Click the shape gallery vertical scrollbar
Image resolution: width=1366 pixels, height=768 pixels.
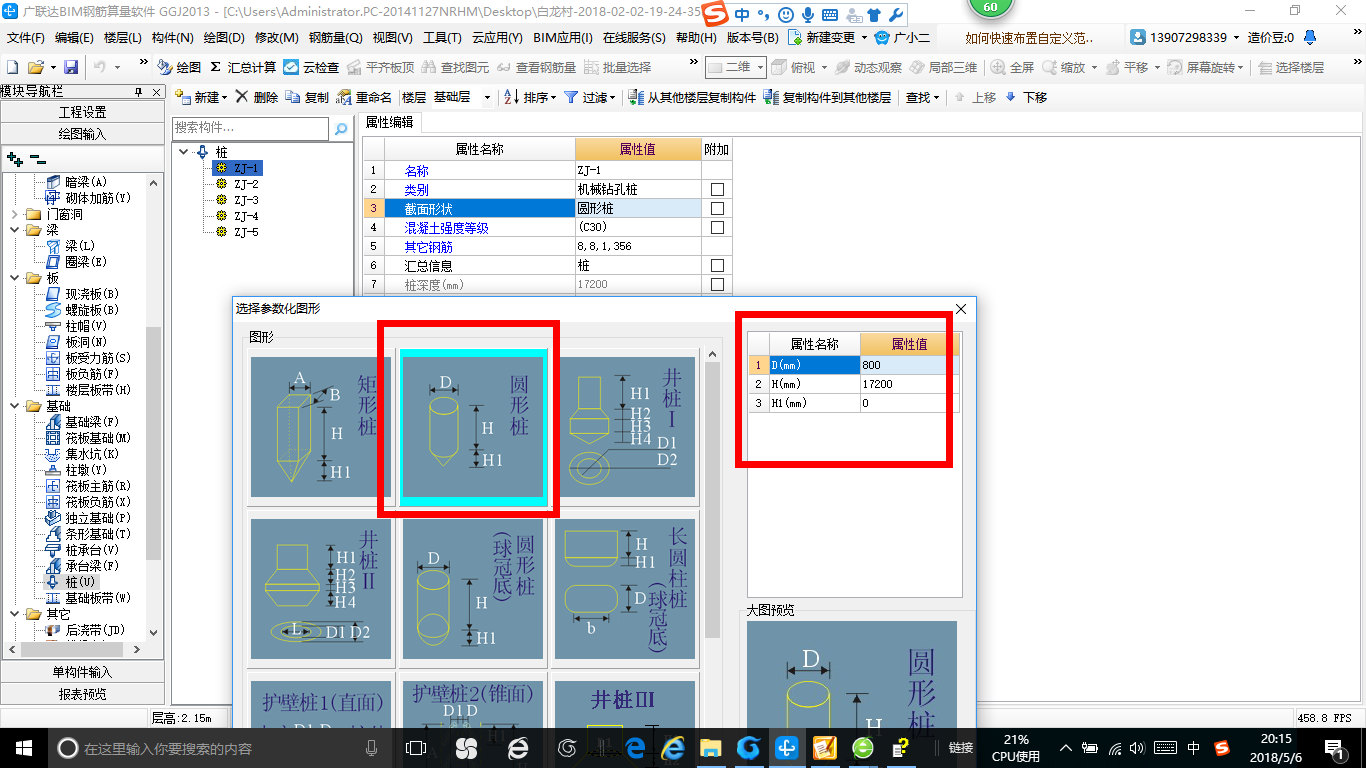click(712, 500)
